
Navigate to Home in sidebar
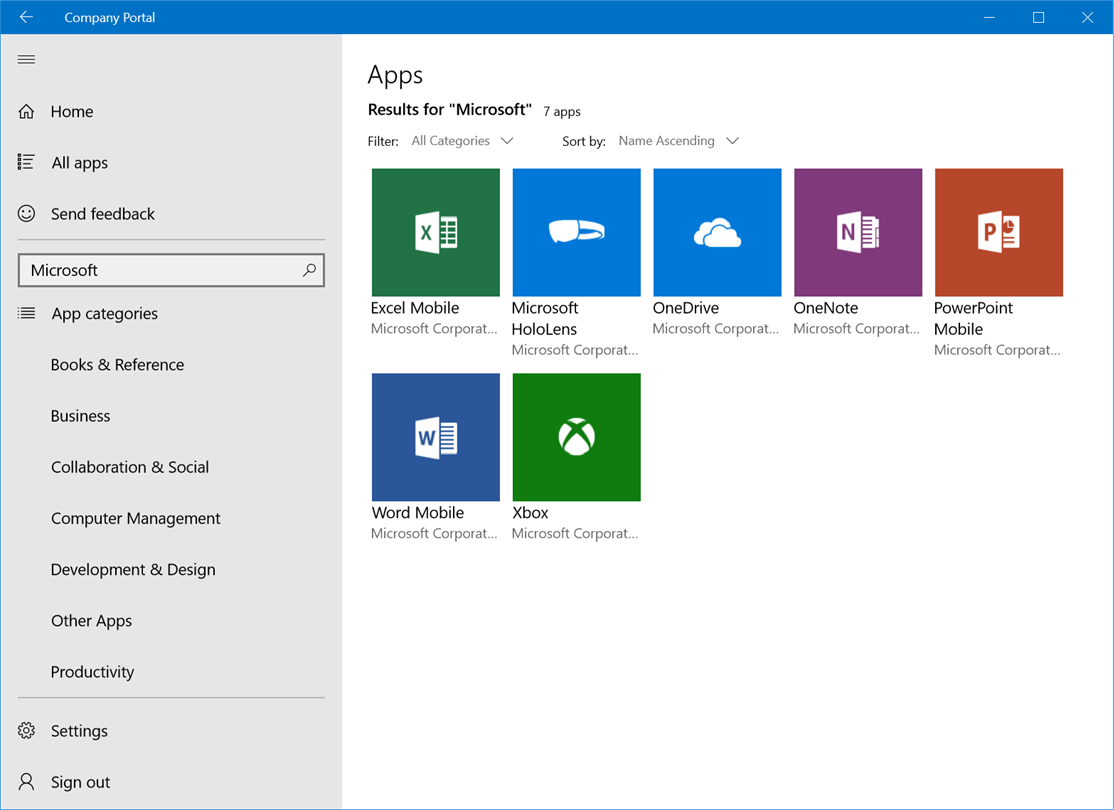(72, 112)
